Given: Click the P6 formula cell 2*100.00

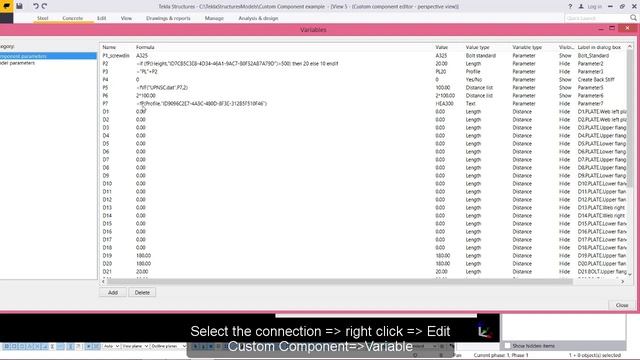Looking at the screenshot, I should (x=146, y=96).
